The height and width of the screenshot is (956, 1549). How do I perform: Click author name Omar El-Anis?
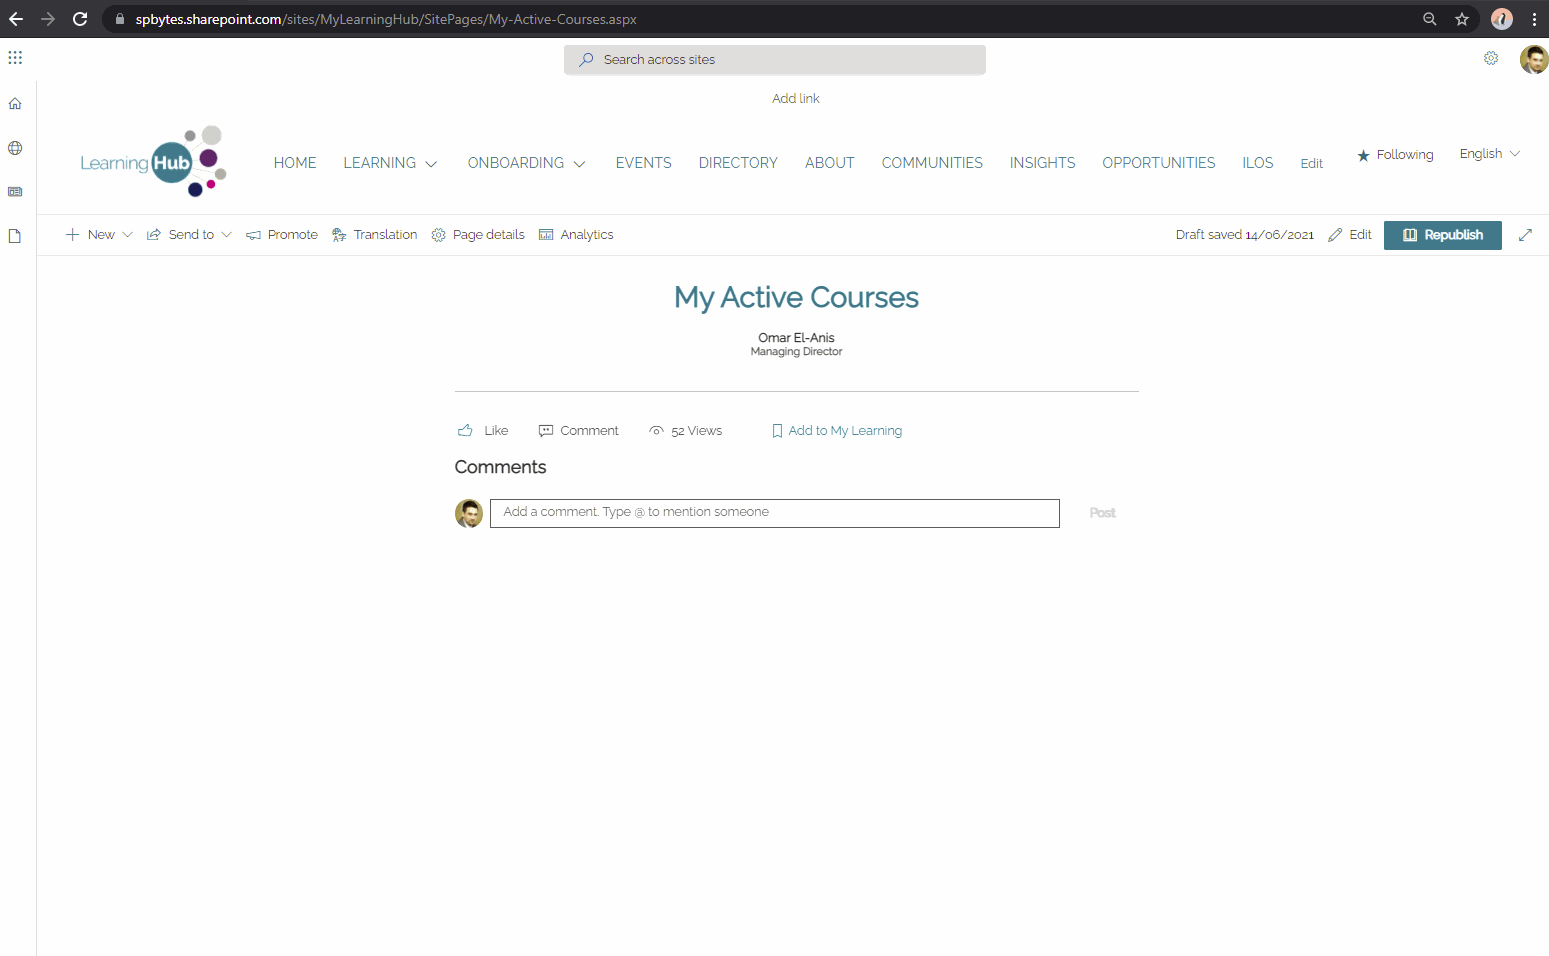796,338
